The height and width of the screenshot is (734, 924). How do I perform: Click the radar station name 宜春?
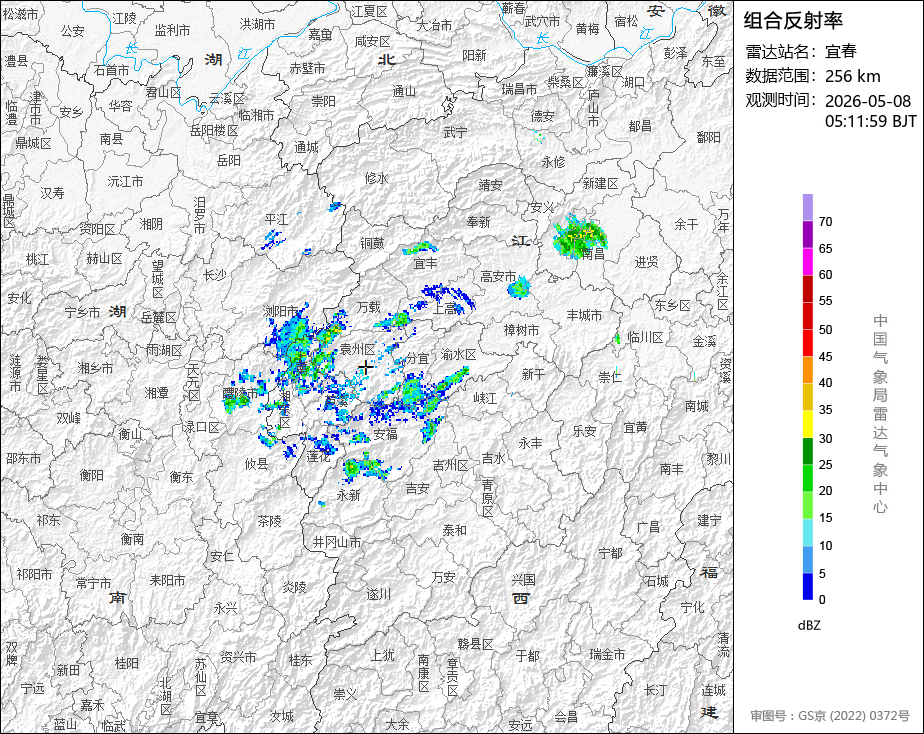(x=840, y=52)
